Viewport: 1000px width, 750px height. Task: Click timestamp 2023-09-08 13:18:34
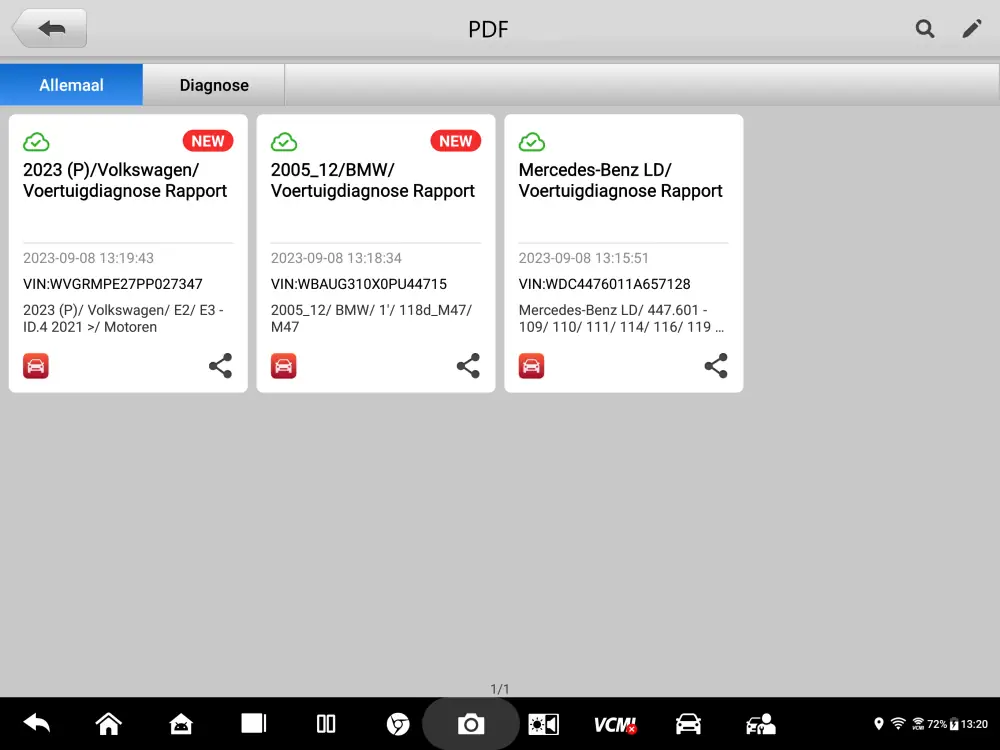pos(336,258)
